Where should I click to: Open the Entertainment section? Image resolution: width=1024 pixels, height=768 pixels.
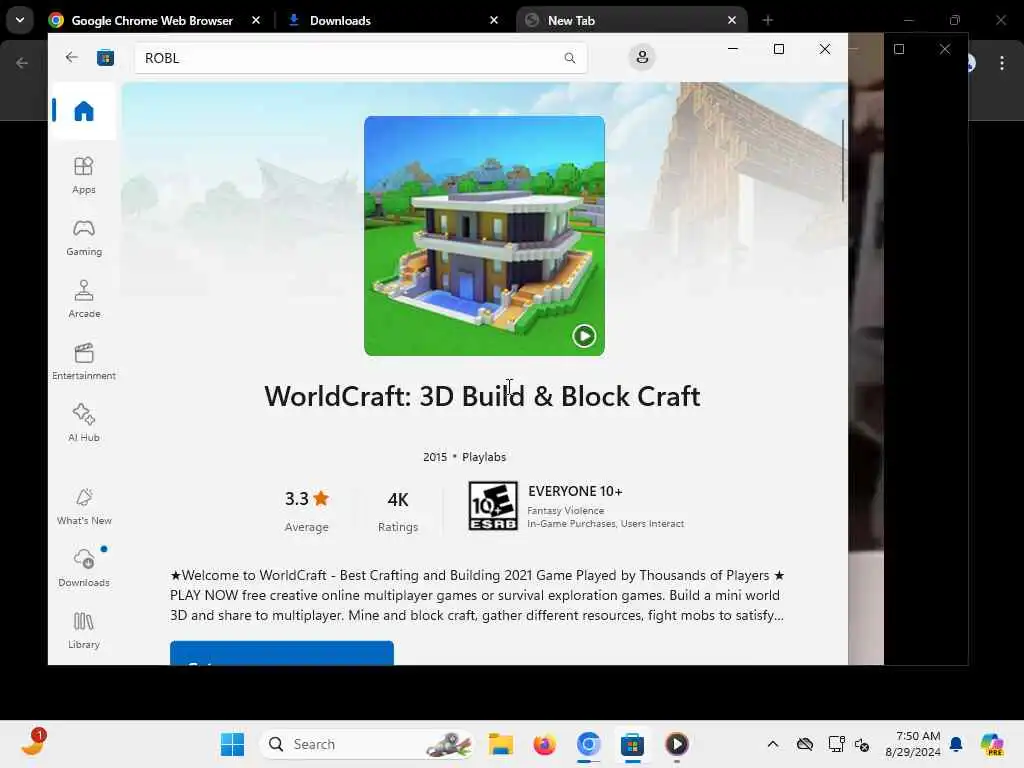click(84, 361)
